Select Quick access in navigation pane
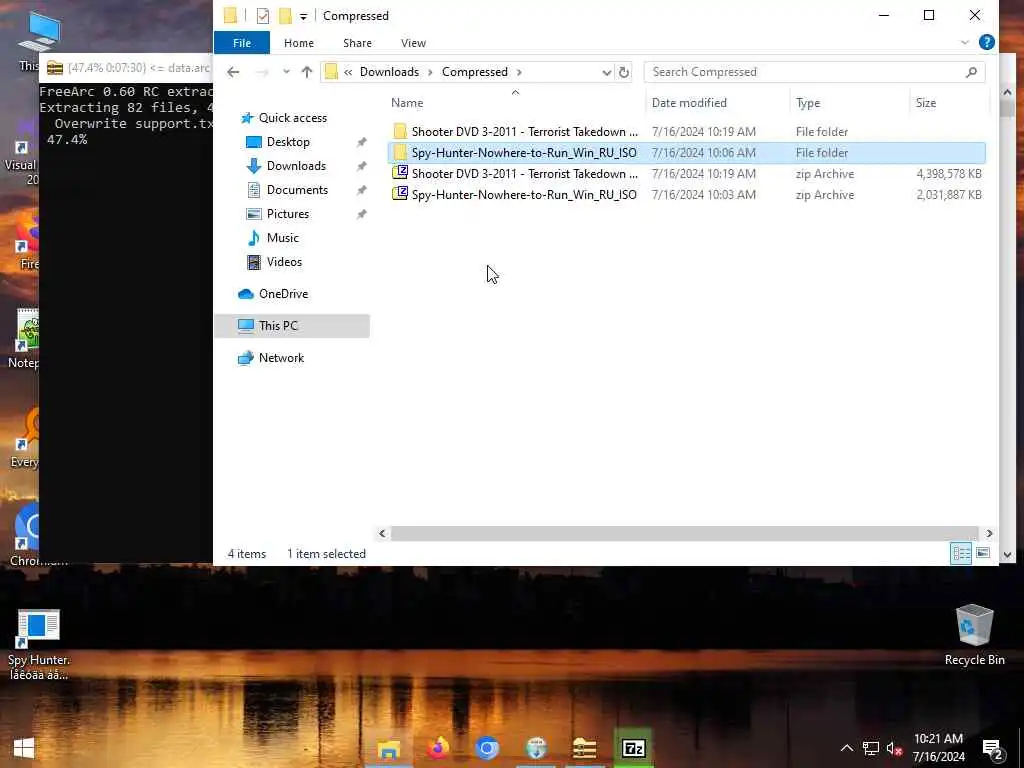1024x768 pixels. coord(293,118)
